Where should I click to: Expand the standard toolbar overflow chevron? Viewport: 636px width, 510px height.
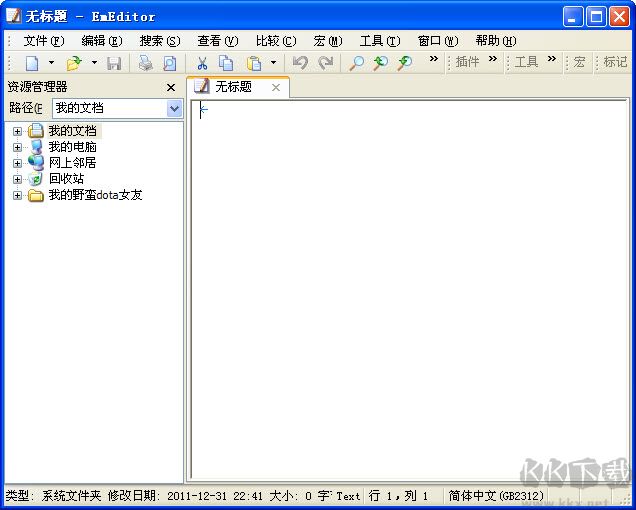click(x=434, y=59)
